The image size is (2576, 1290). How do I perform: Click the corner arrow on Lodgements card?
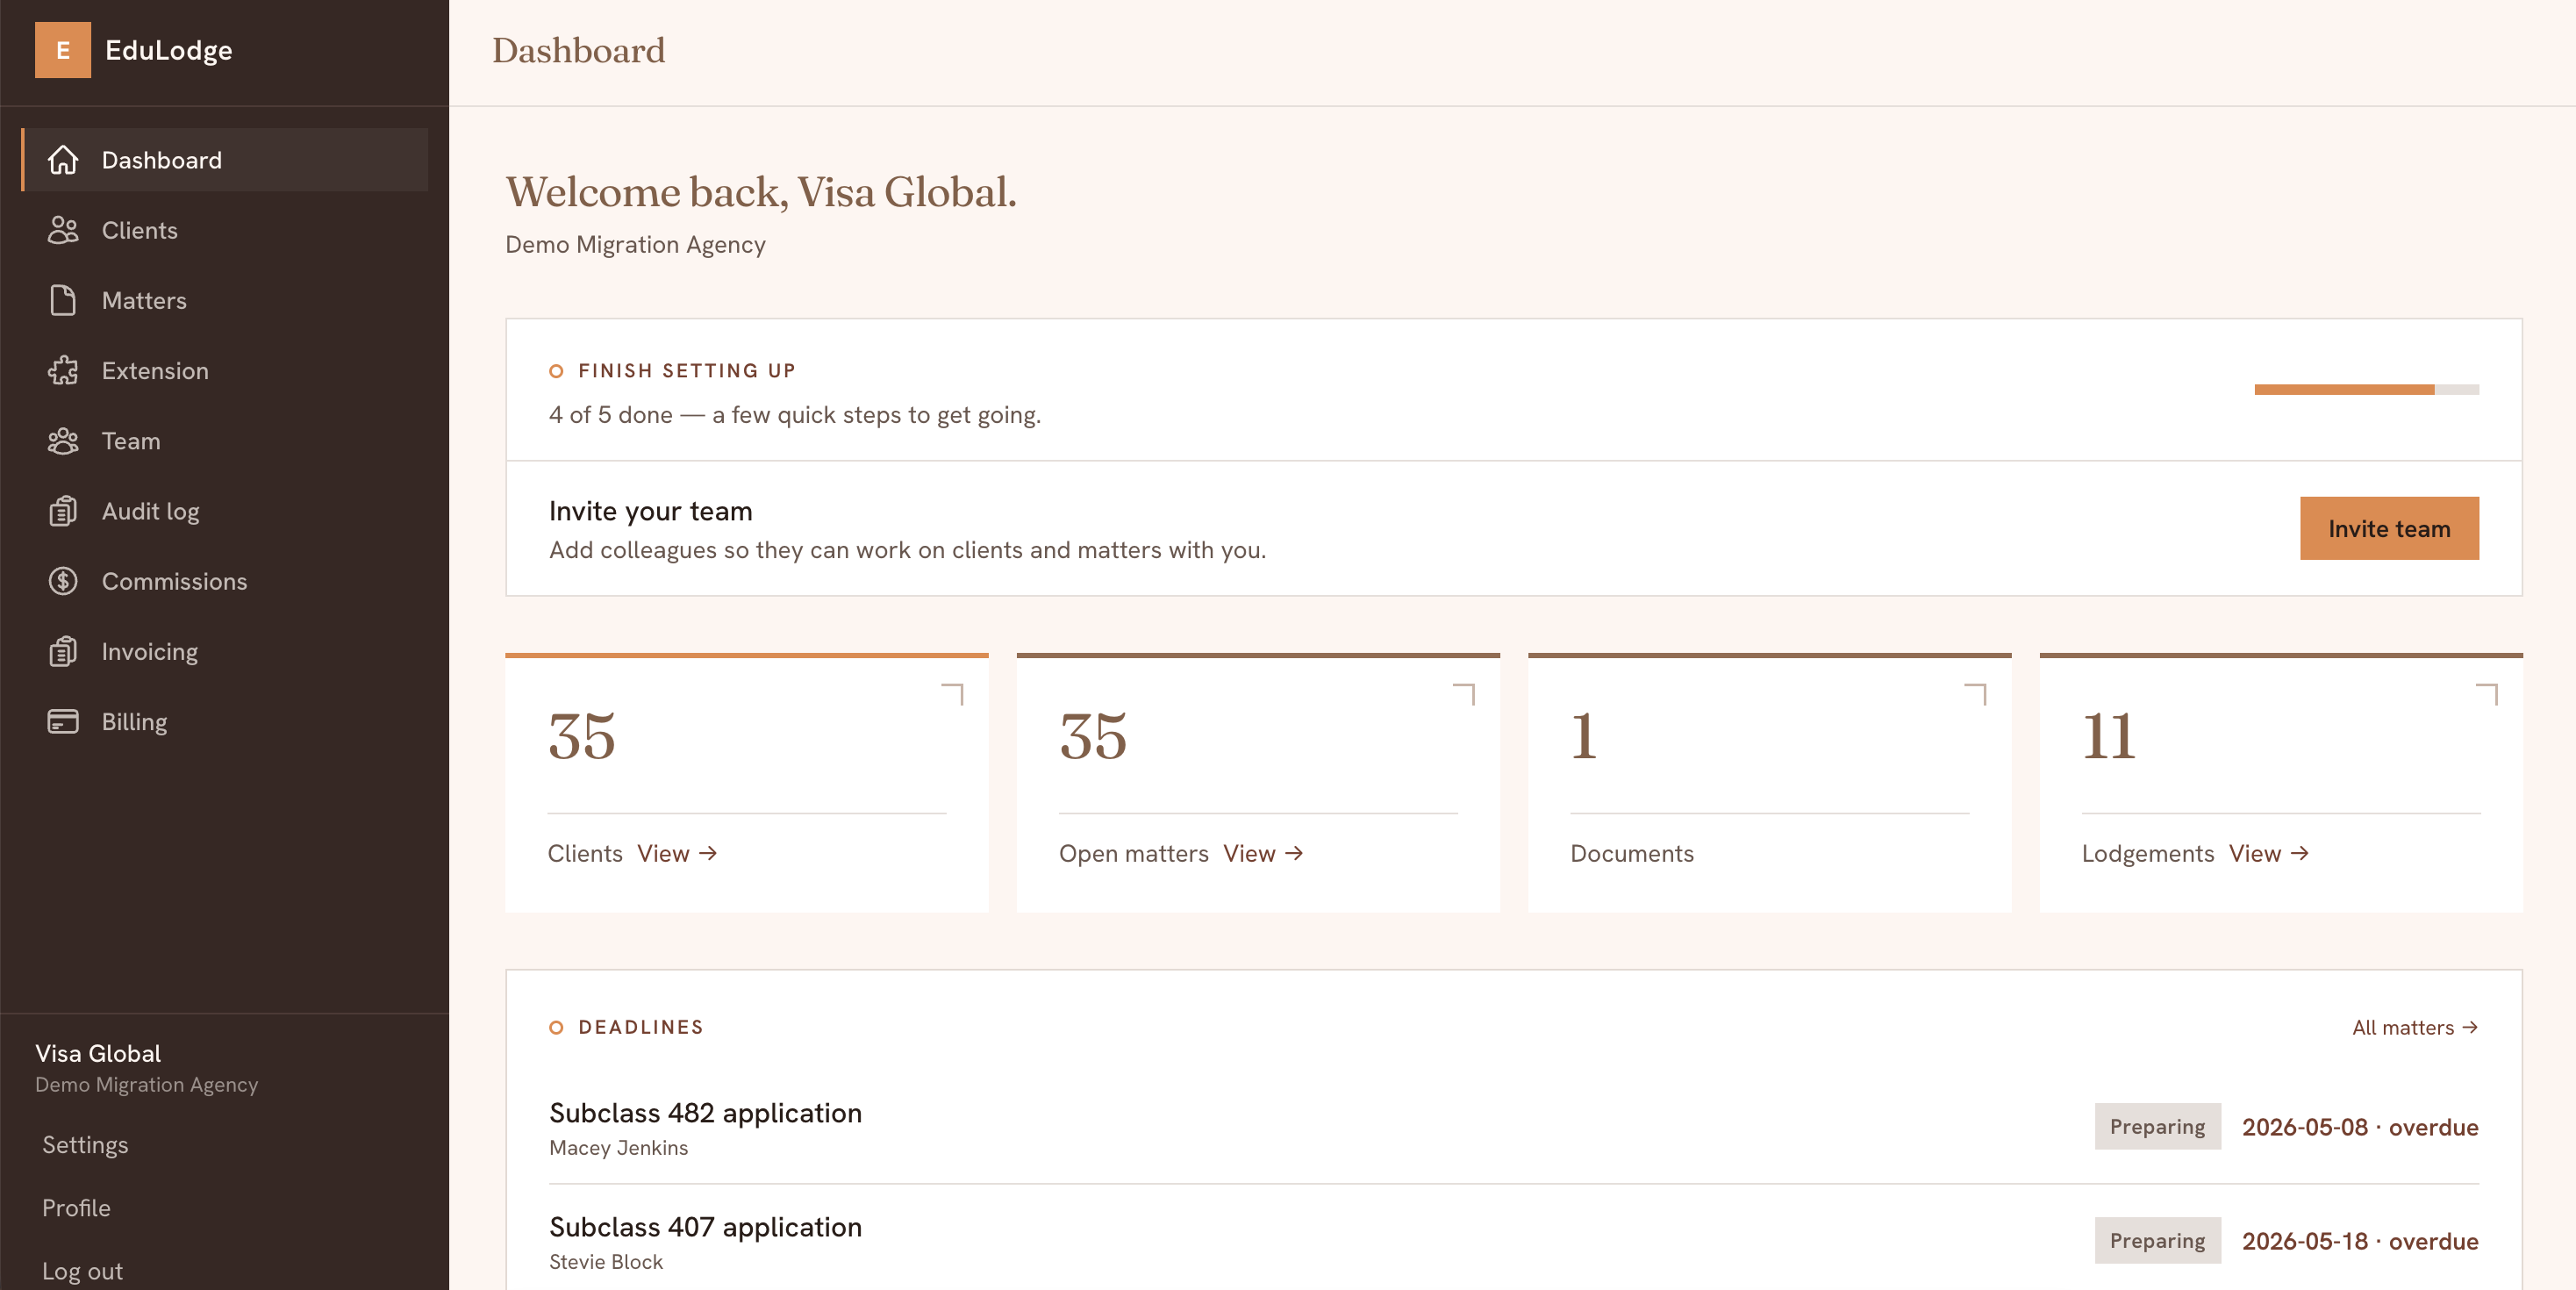click(2487, 694)
